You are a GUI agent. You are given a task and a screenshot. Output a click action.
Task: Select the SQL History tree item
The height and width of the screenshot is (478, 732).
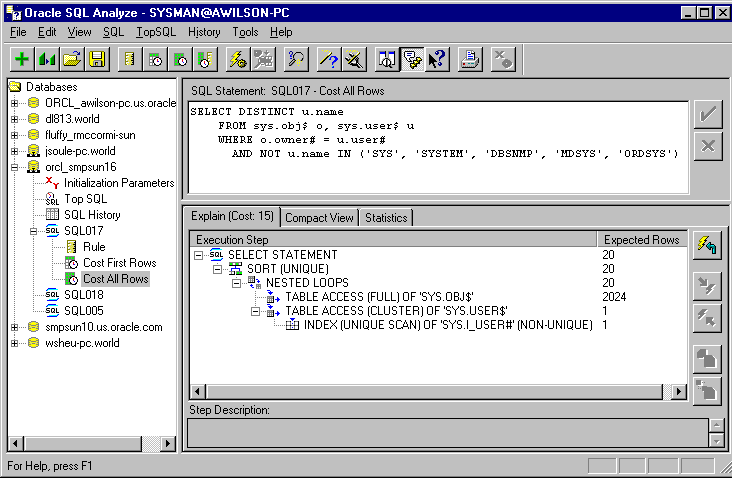tap(92, 215)
